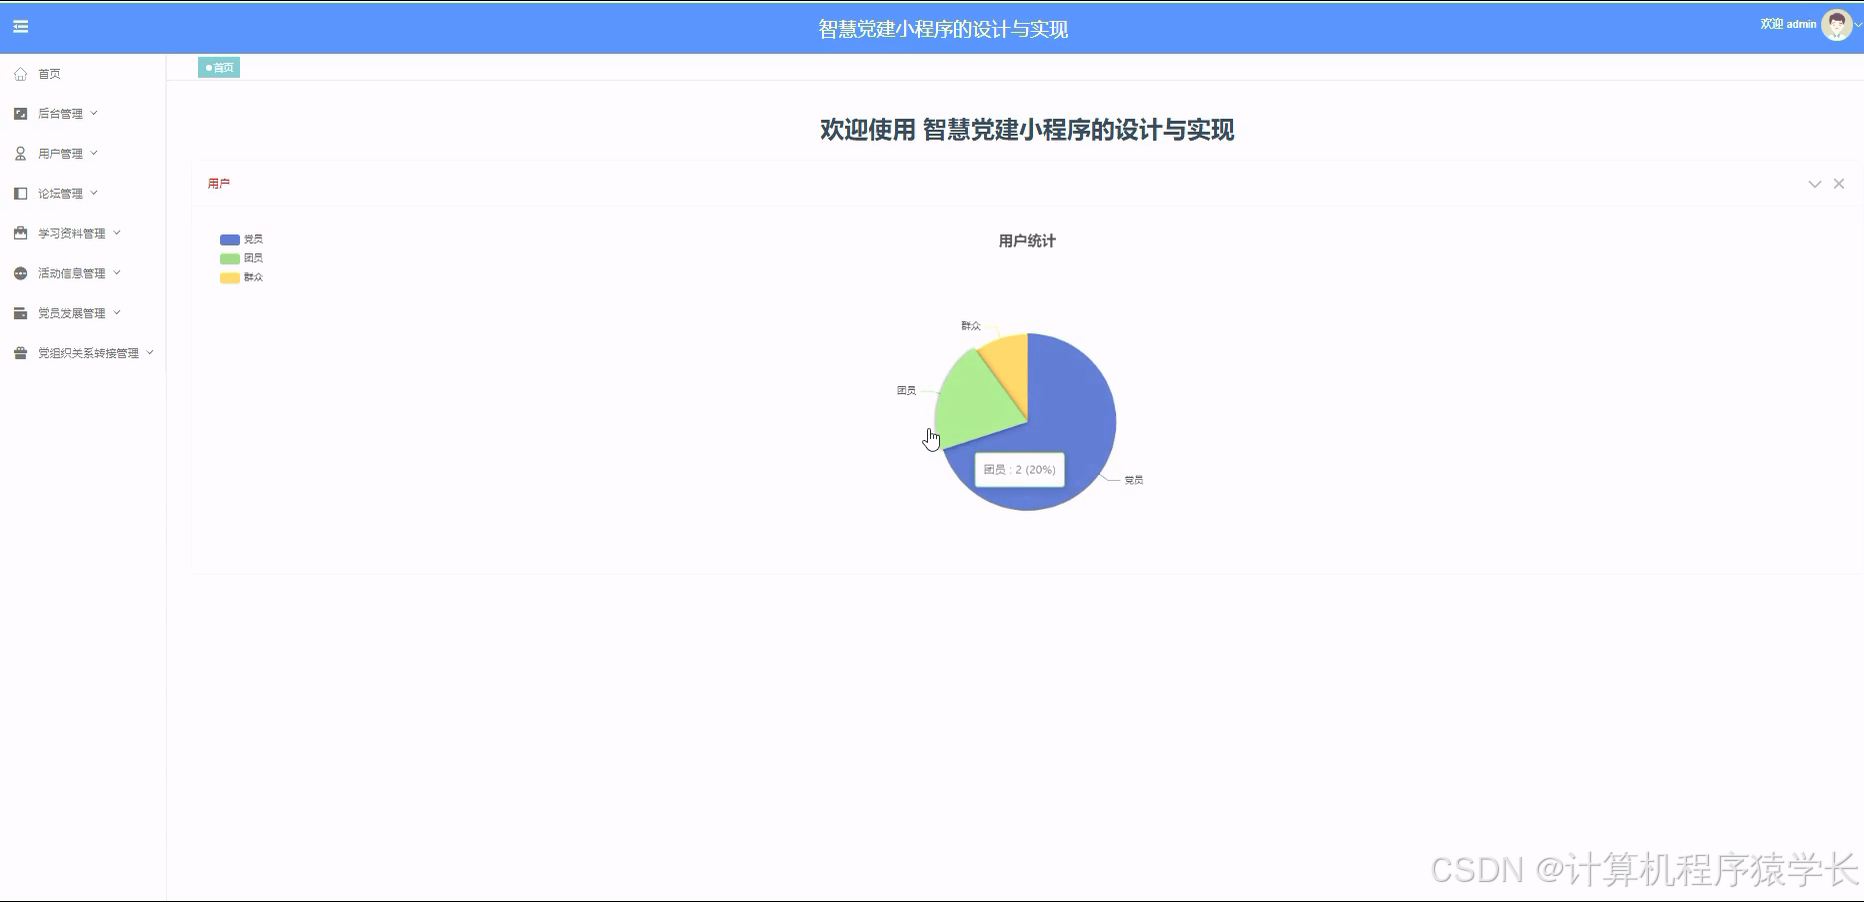Close the 用户 statistics panel with the X
Screen dimensions: 1864x902
[1839, 183]
